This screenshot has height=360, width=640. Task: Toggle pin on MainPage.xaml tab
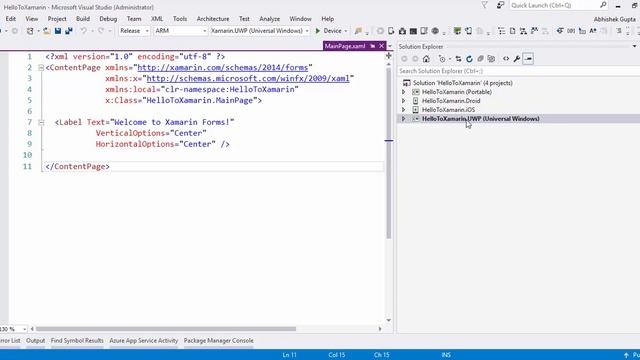[x=373, y=46]
